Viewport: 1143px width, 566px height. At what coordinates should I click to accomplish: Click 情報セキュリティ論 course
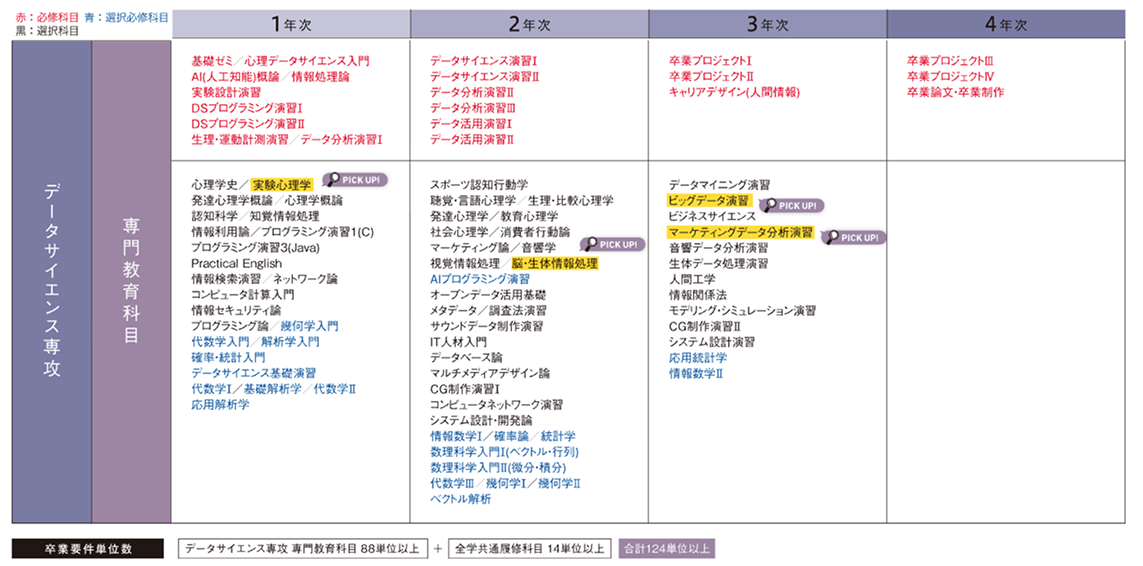236,310
